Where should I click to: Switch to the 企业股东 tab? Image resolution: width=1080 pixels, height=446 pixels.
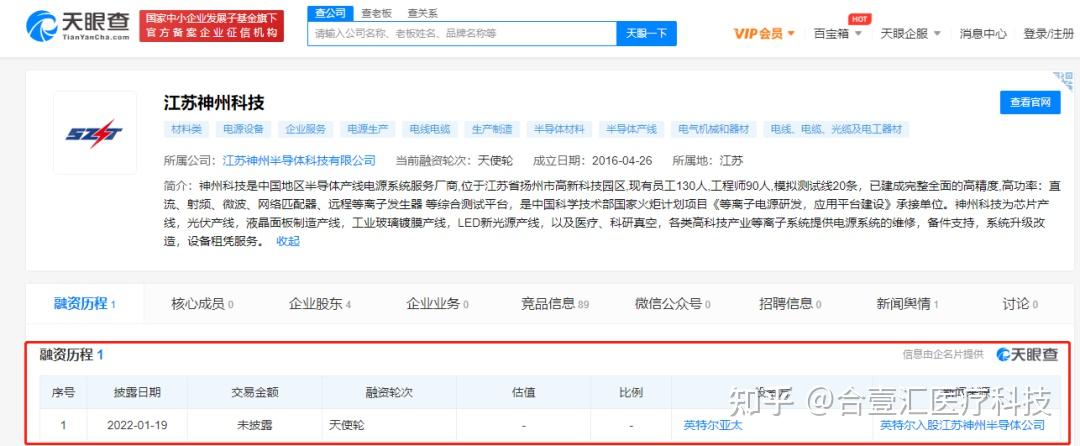point(320,304)
